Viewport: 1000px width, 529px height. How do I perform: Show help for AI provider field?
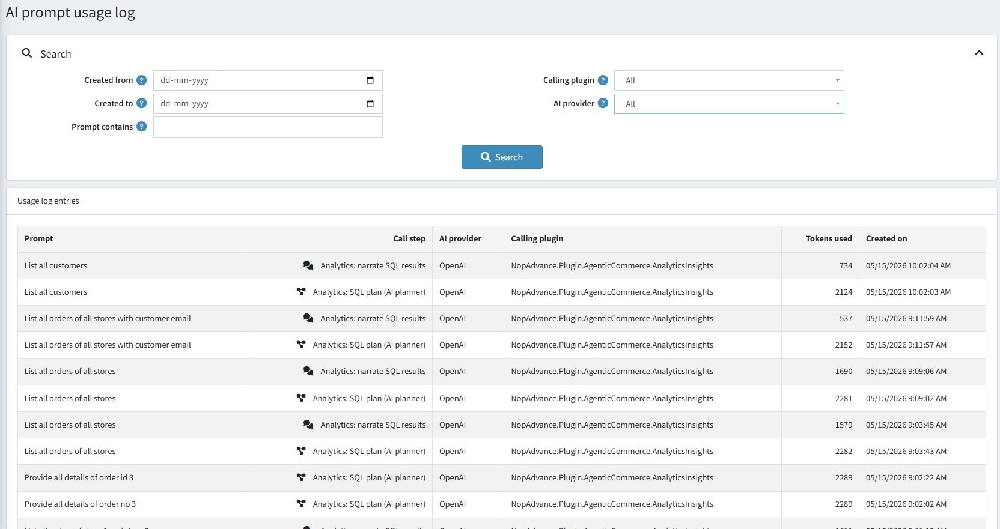(603, 103)
